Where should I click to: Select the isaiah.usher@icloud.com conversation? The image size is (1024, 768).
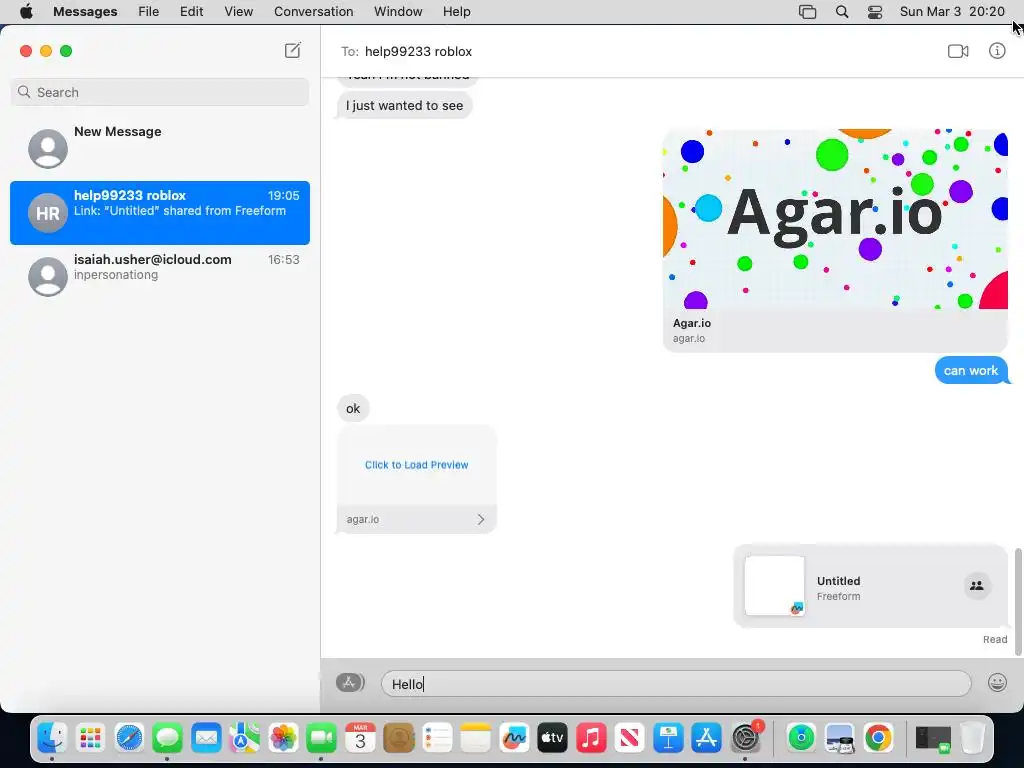click(160, 276)
